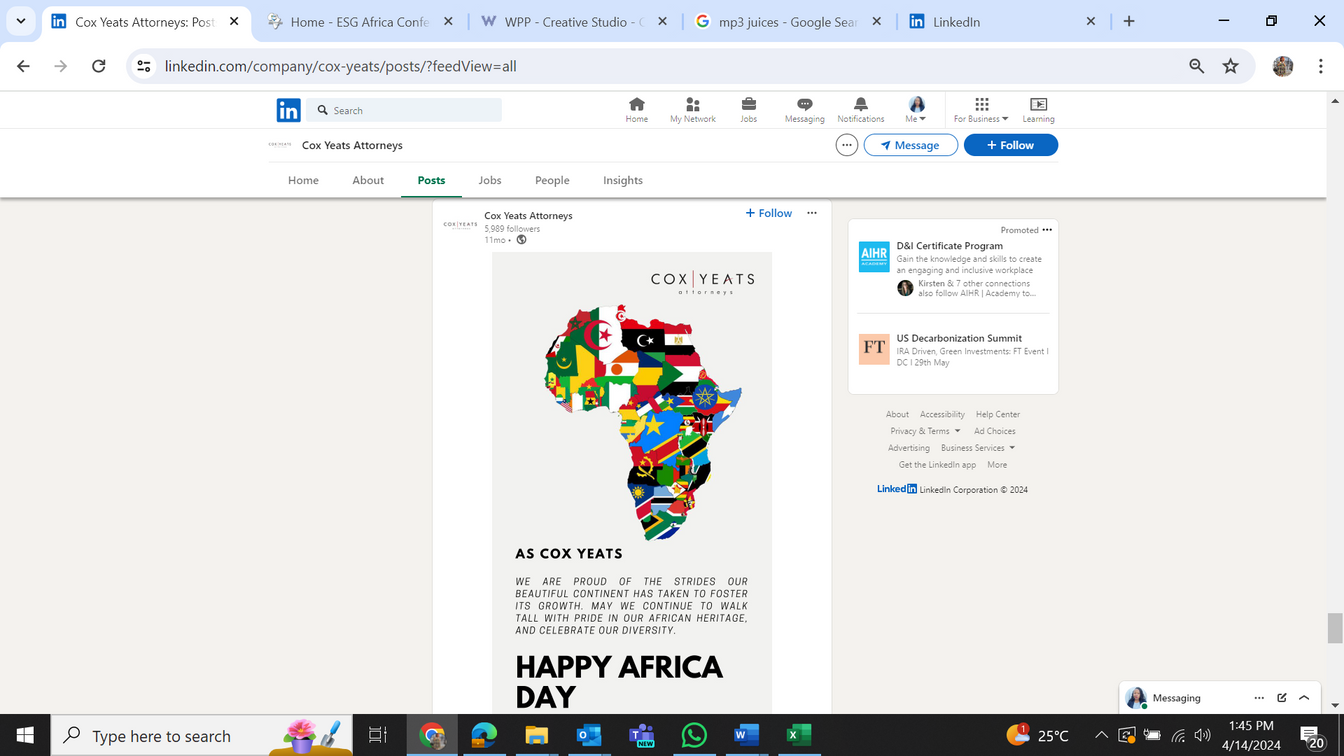
Task: Close the Cox Yeats Attorneys tab
Action: 234,21
